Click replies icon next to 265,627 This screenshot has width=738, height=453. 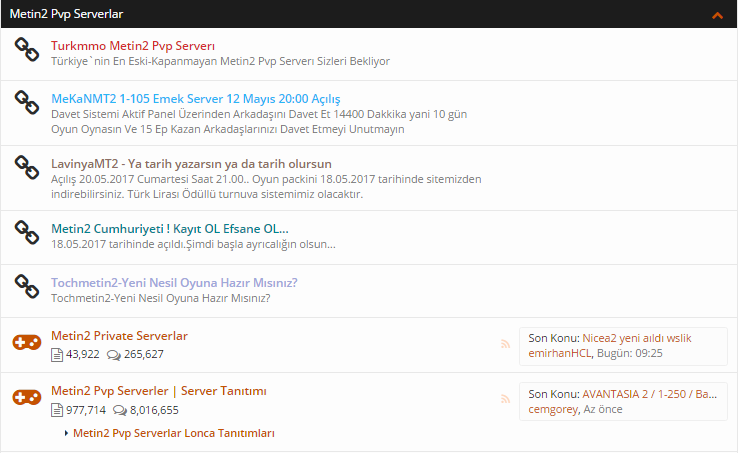coord(113,355)
